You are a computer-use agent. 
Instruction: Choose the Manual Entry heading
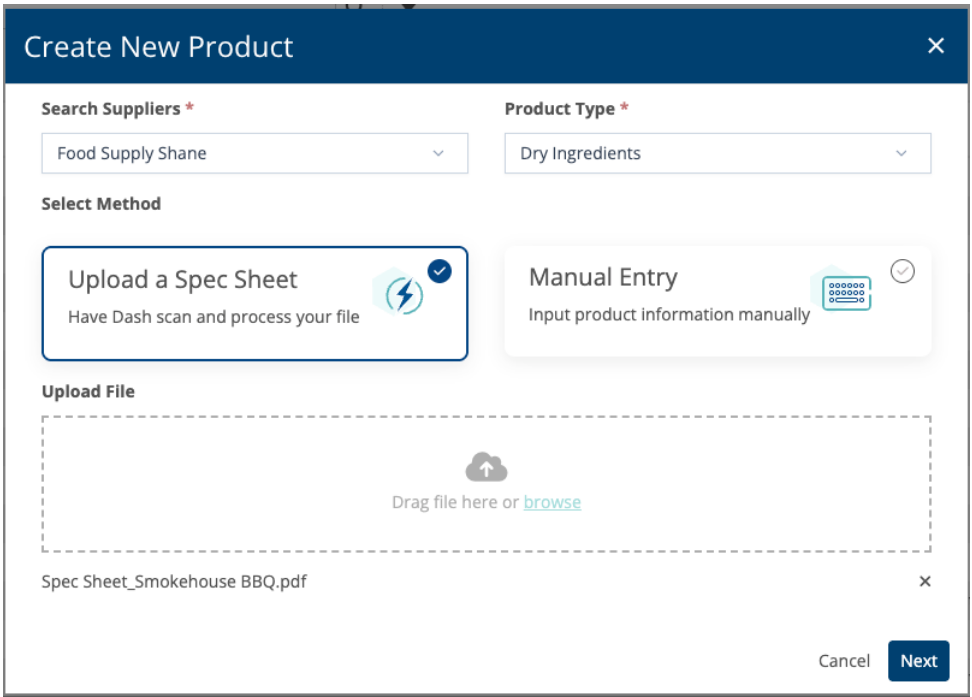pyautogui.click(x=603, y=278)
